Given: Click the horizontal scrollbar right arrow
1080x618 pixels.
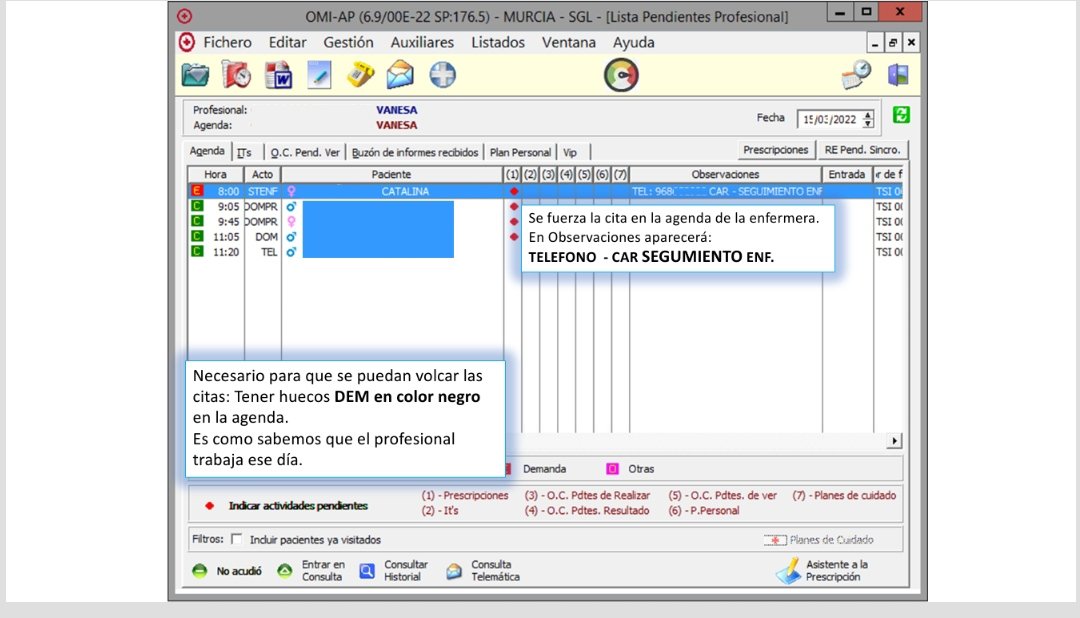Looking at the screenshot, I should (x=894, y=441).
